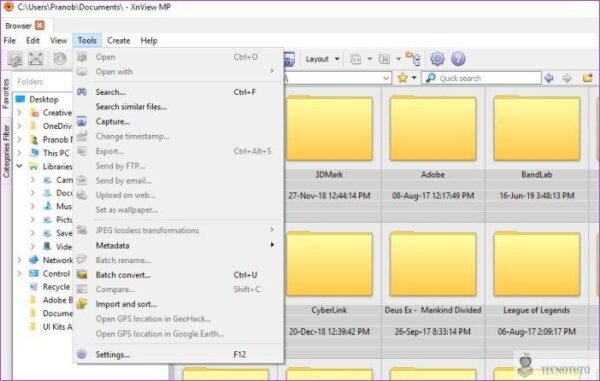600x381 pixels.
Task: Open settings gear in toolbar
Action: coord(437,59)
